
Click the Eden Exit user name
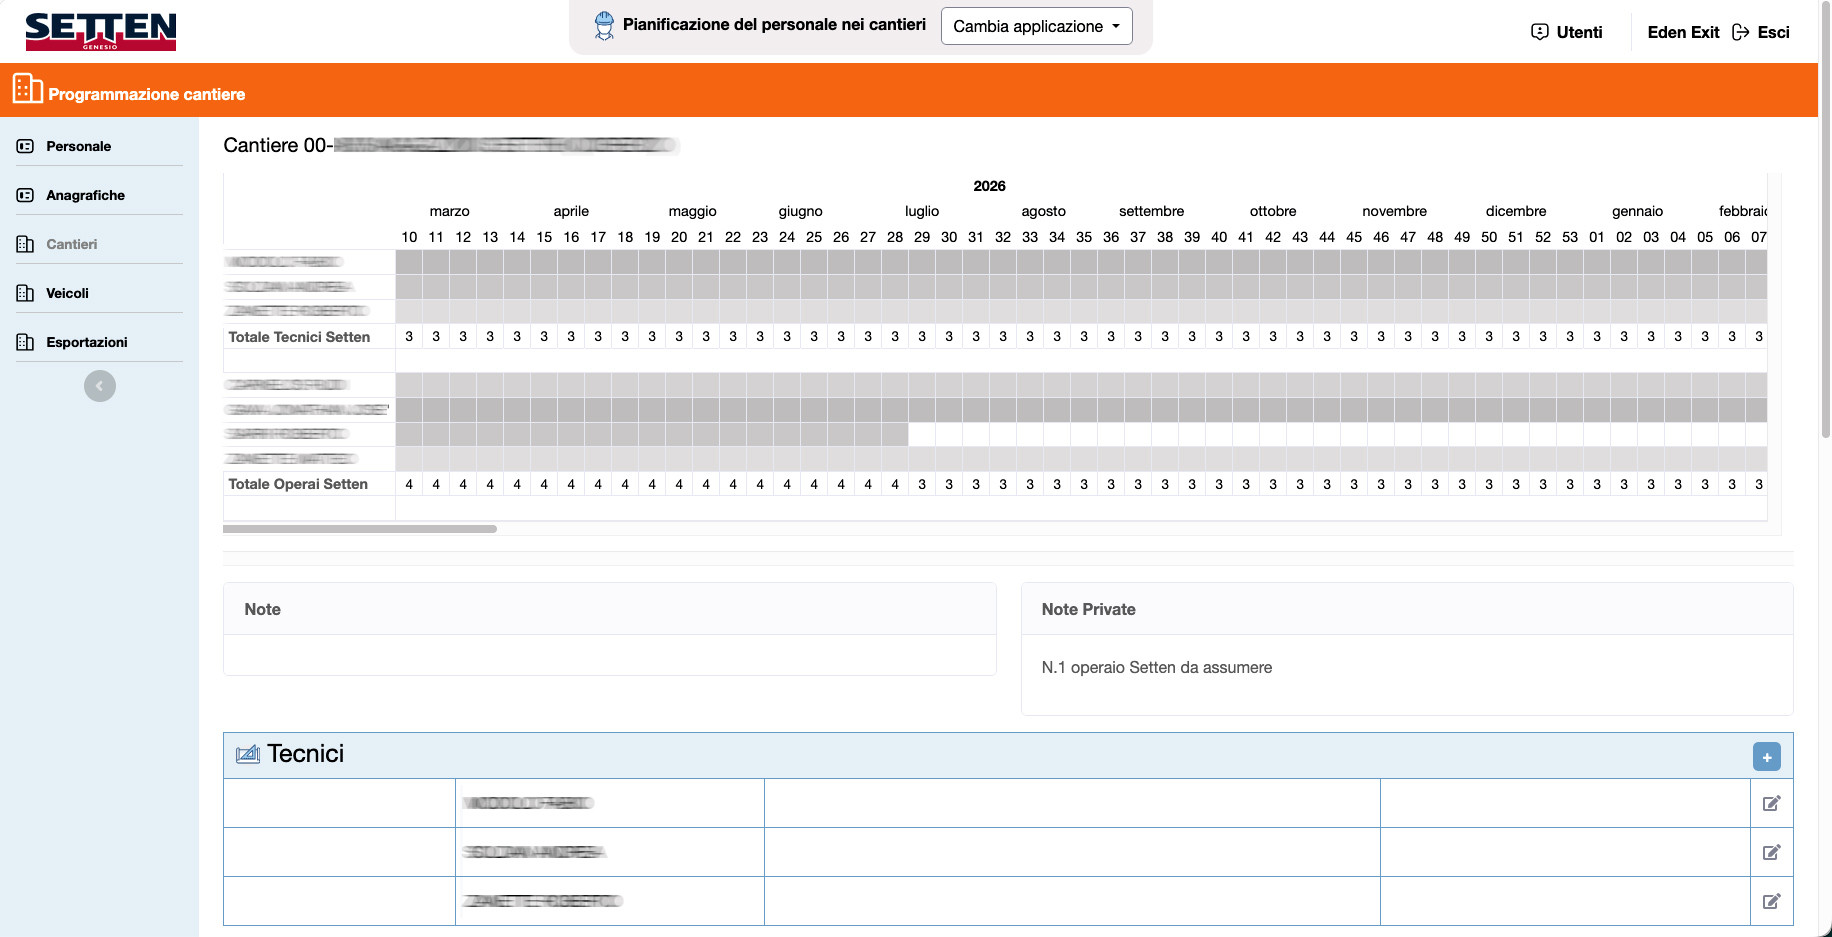tap(1683, 32)
